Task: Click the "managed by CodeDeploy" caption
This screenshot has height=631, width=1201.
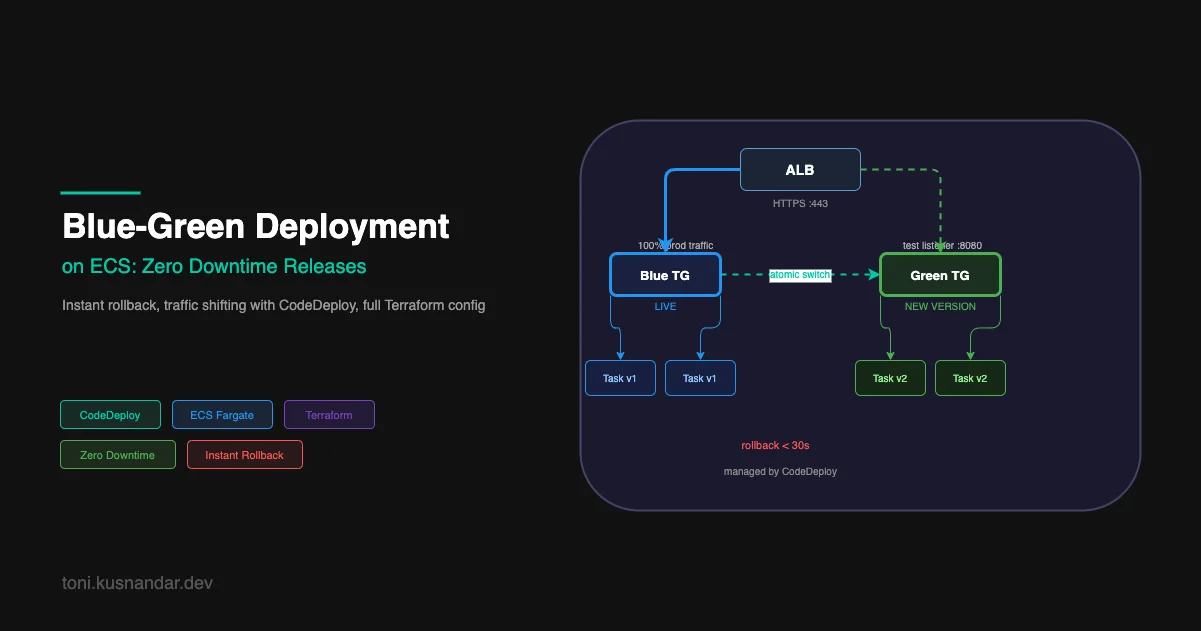Action: click(x=780, y=471)
